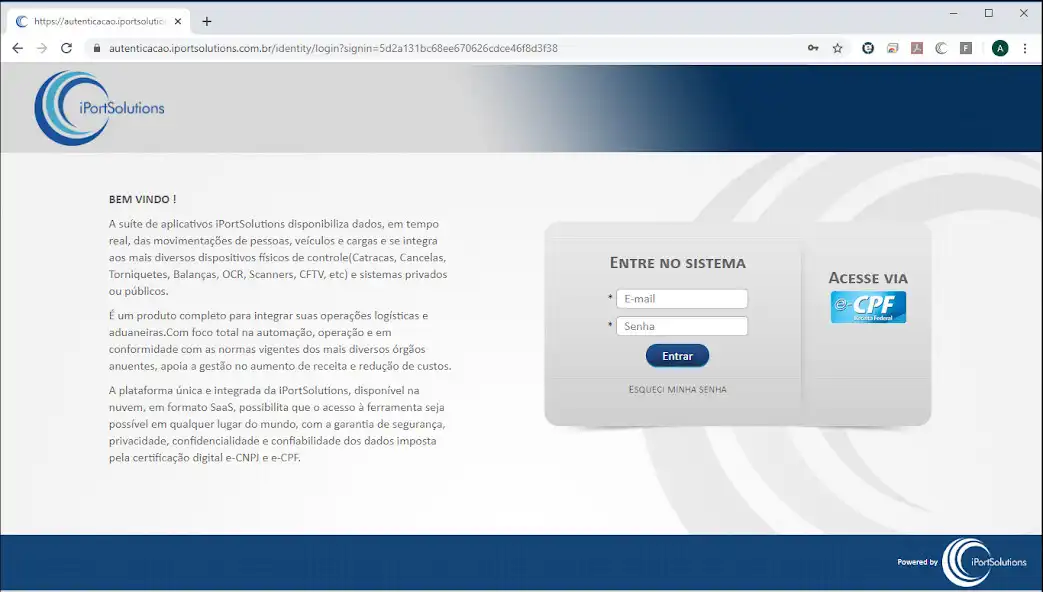
Task: Open the red PDF extension icon
Action: pyautogui.click(x=917, y=48)
